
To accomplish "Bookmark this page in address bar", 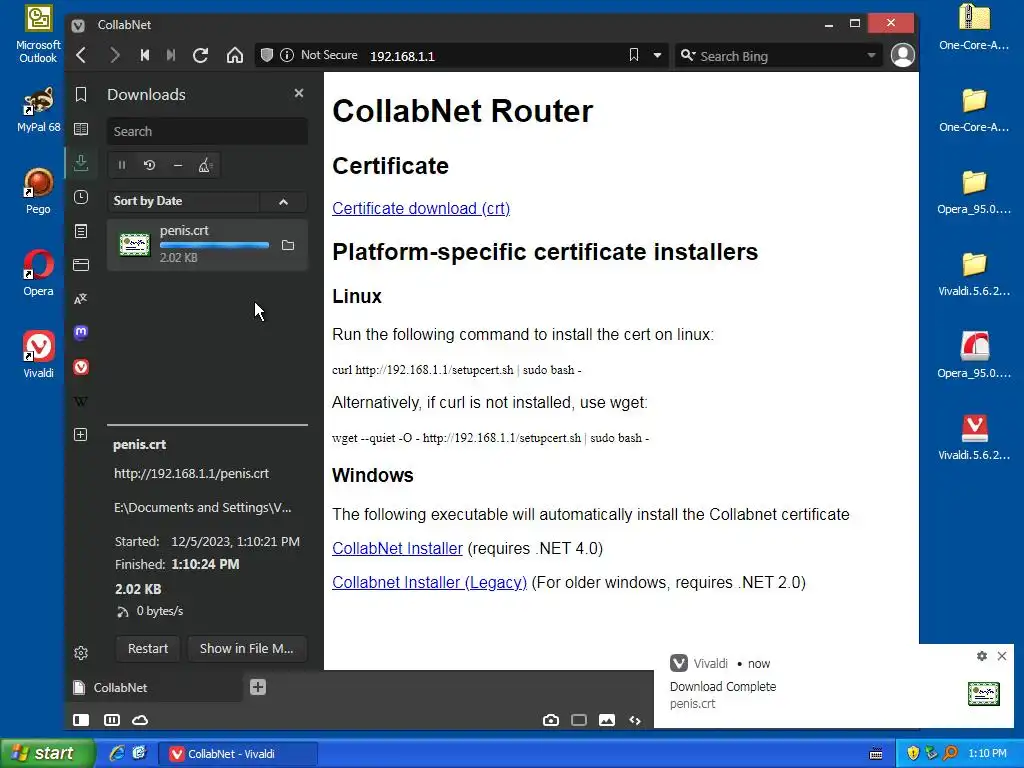I will (633, 55).
